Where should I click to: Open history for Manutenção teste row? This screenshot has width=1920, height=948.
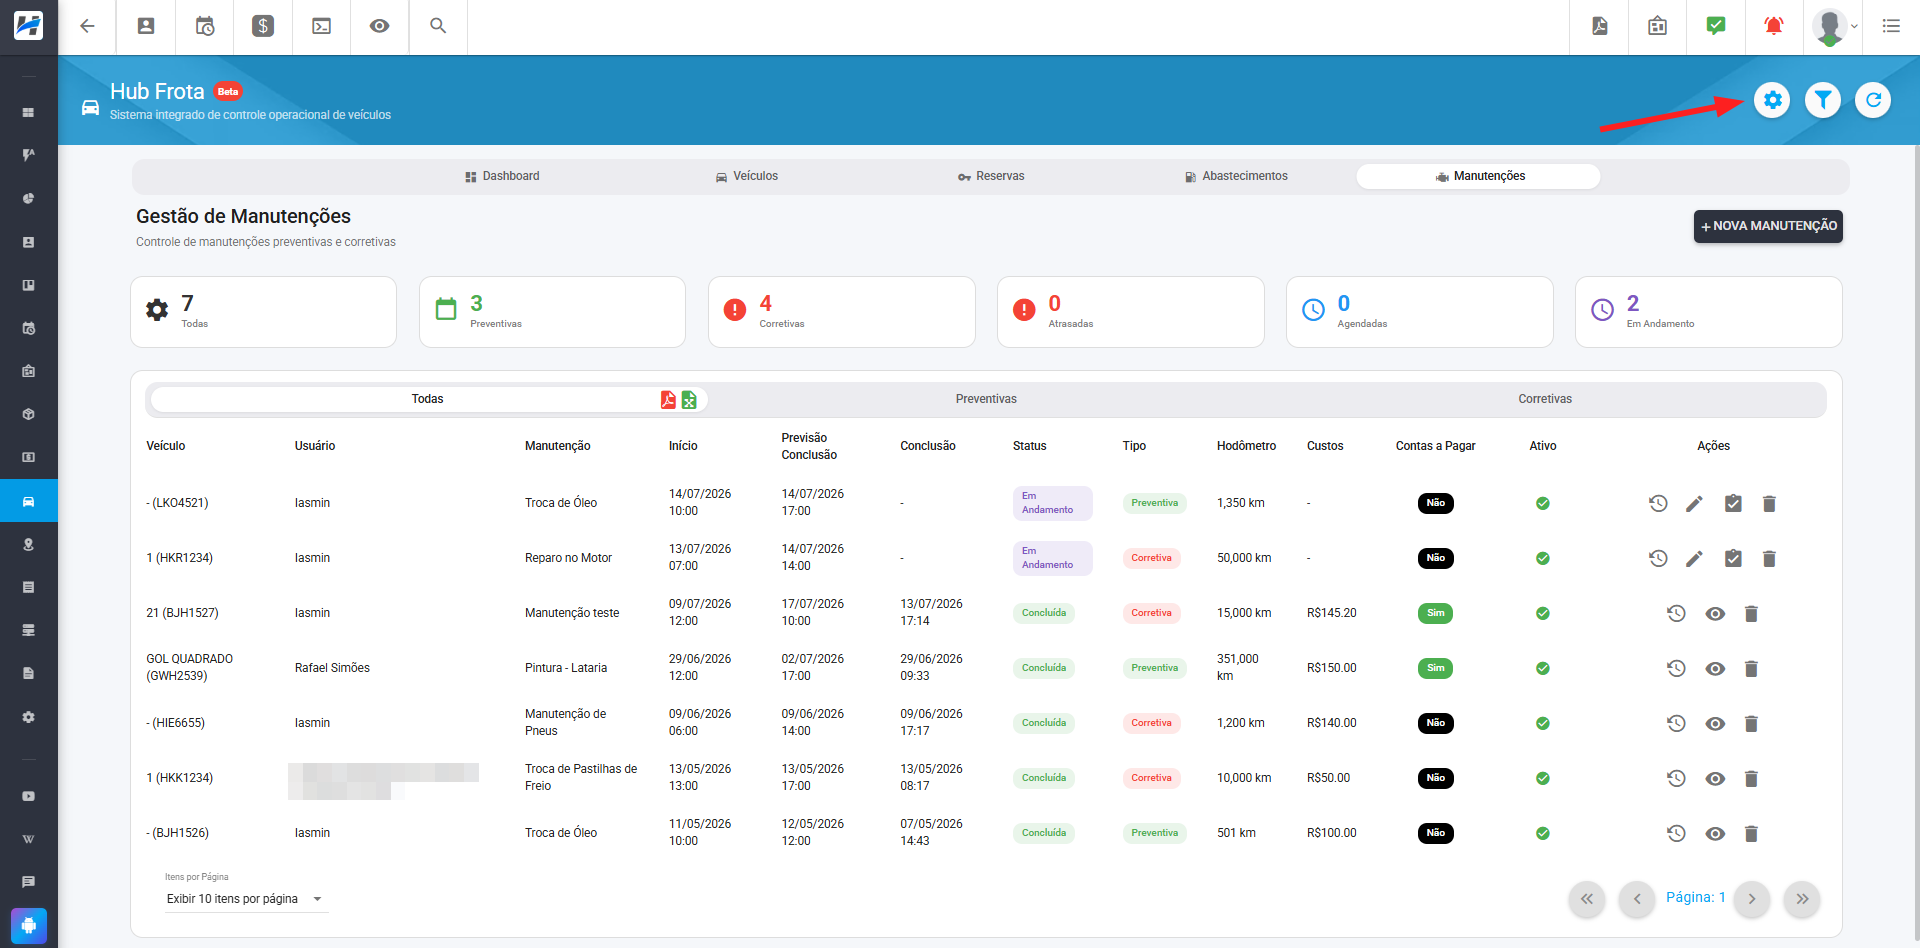click(1677, 613)
